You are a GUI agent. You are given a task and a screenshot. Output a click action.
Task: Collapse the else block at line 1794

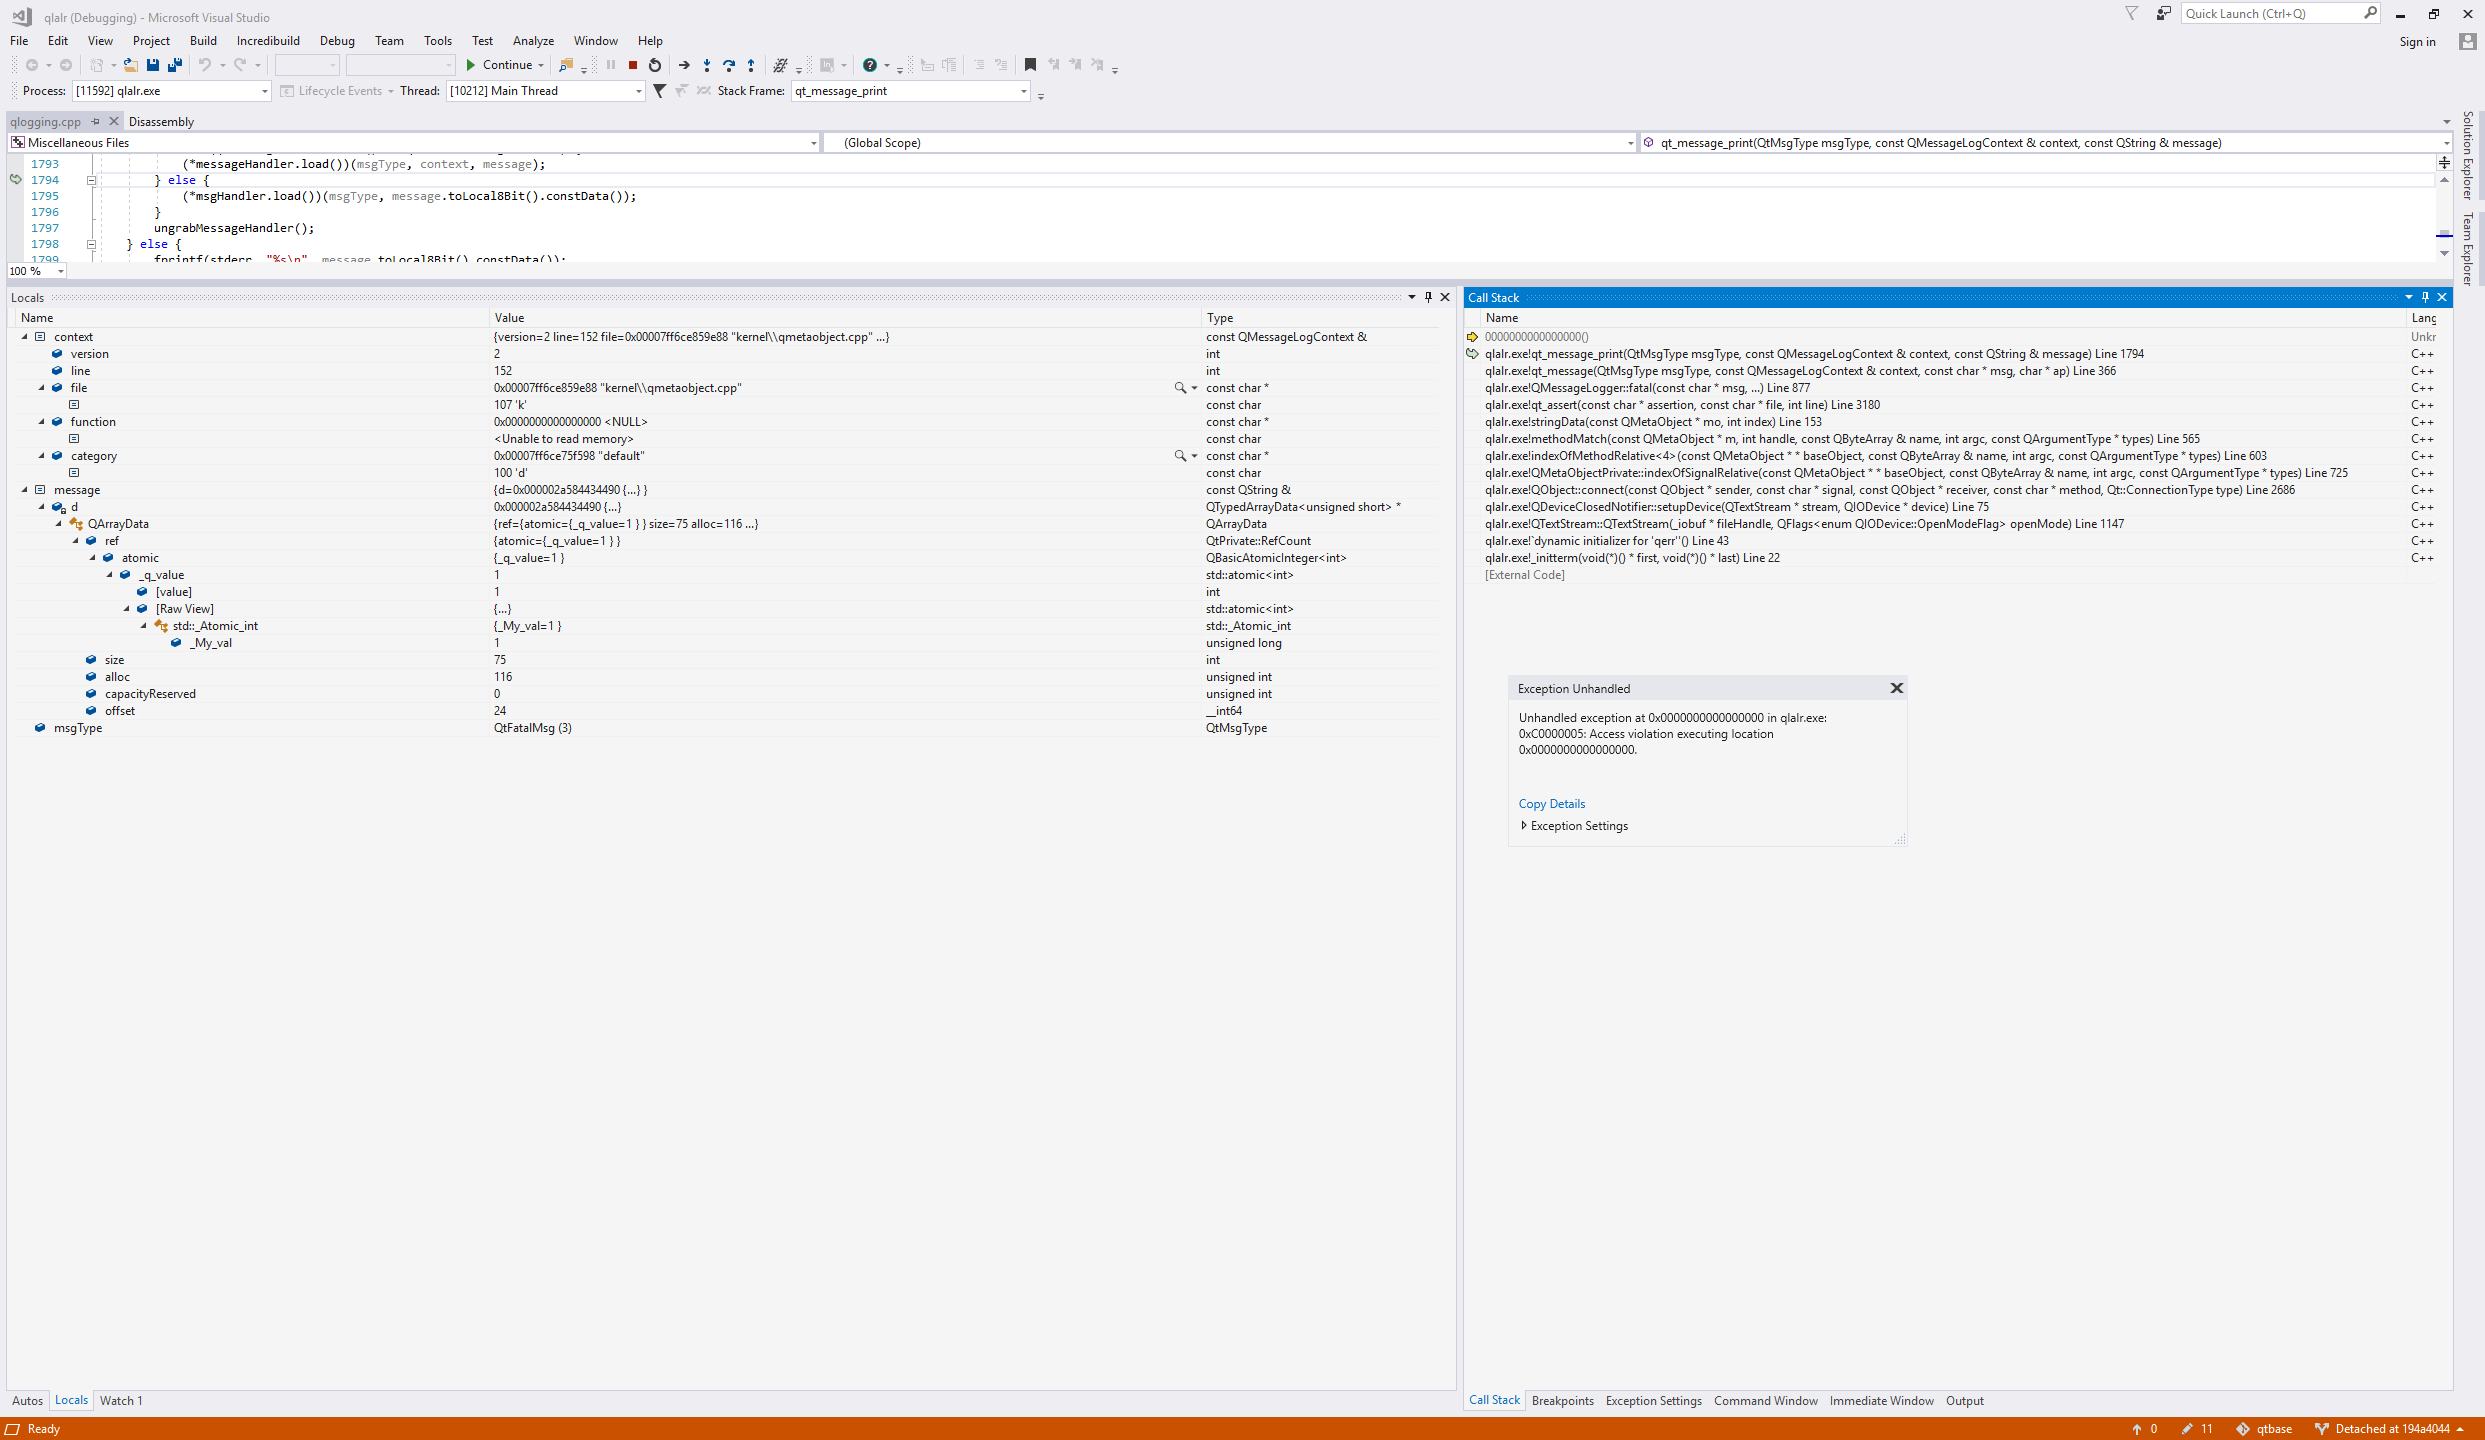(91, 181)
